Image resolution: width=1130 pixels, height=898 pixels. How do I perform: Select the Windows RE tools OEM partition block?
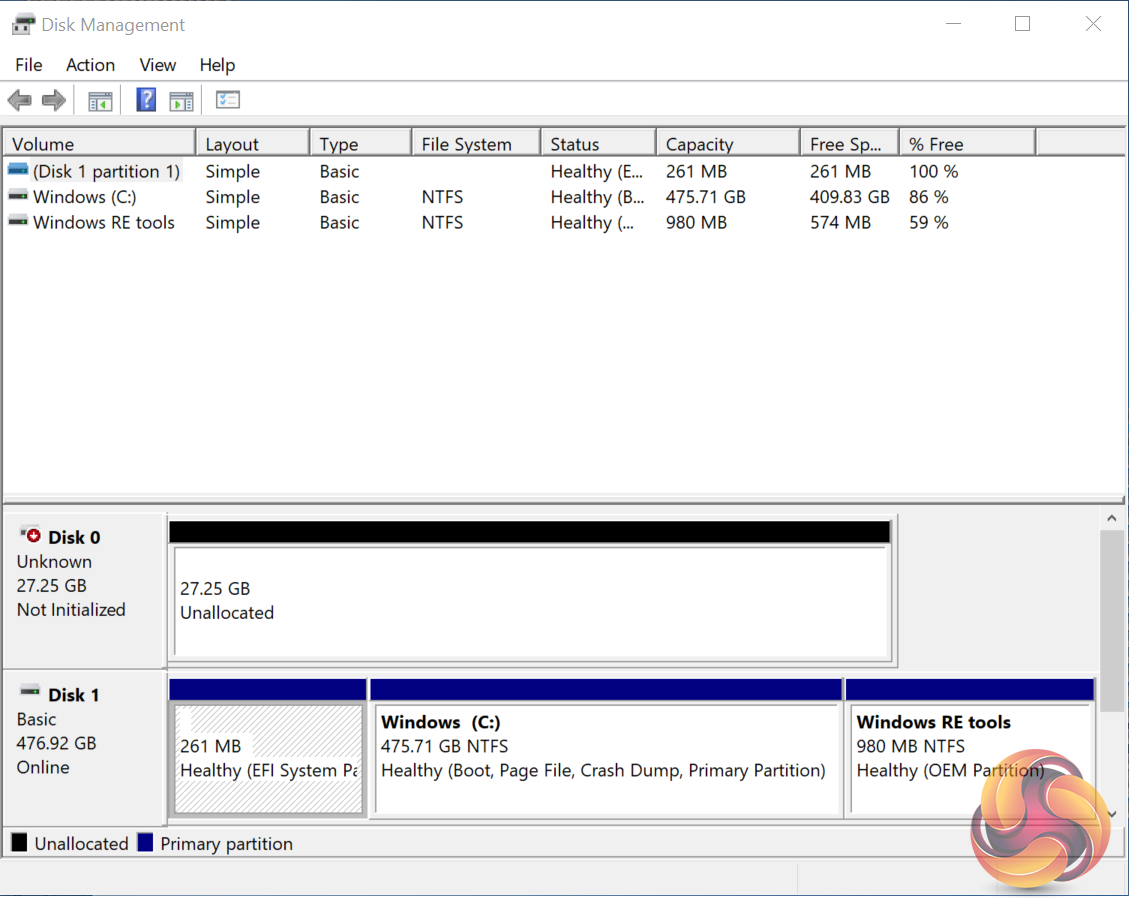point(970,747)
